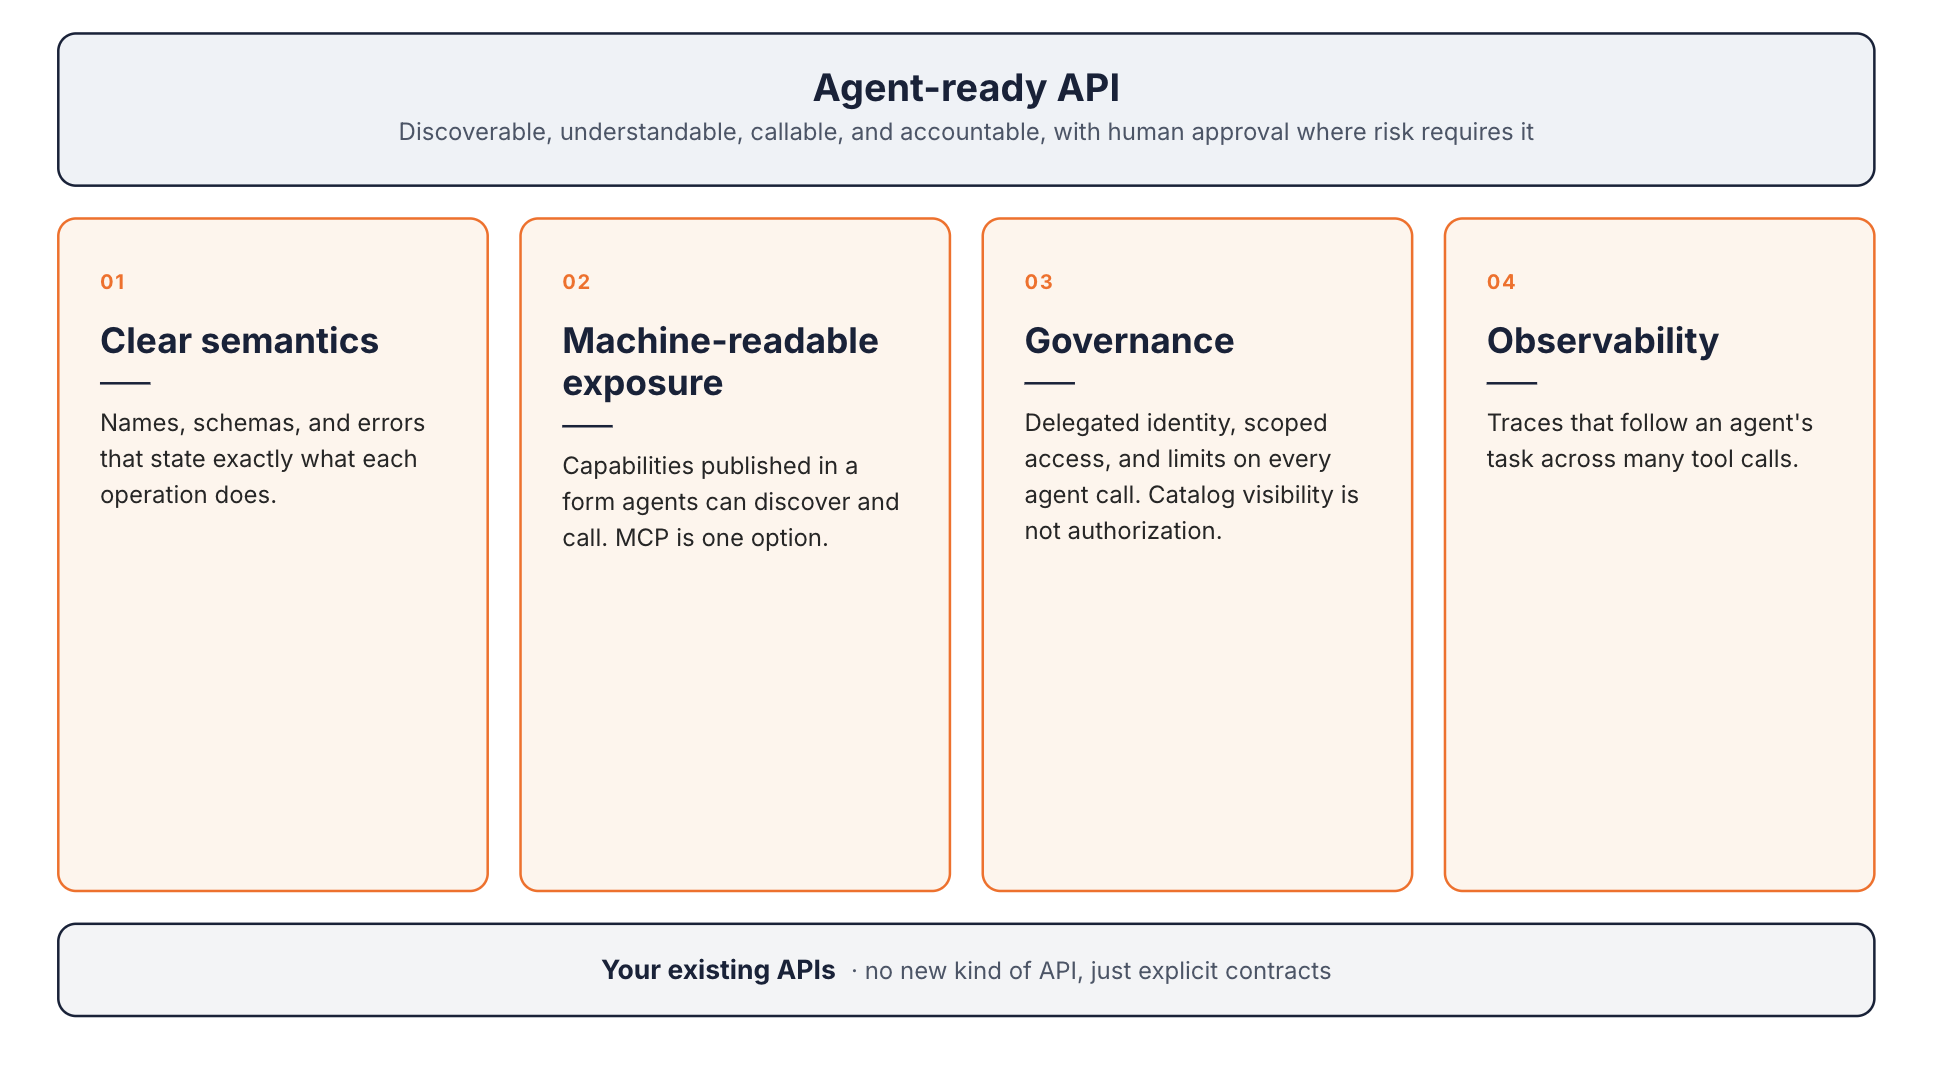Click the "03" step number

(x=1039, y=282)
